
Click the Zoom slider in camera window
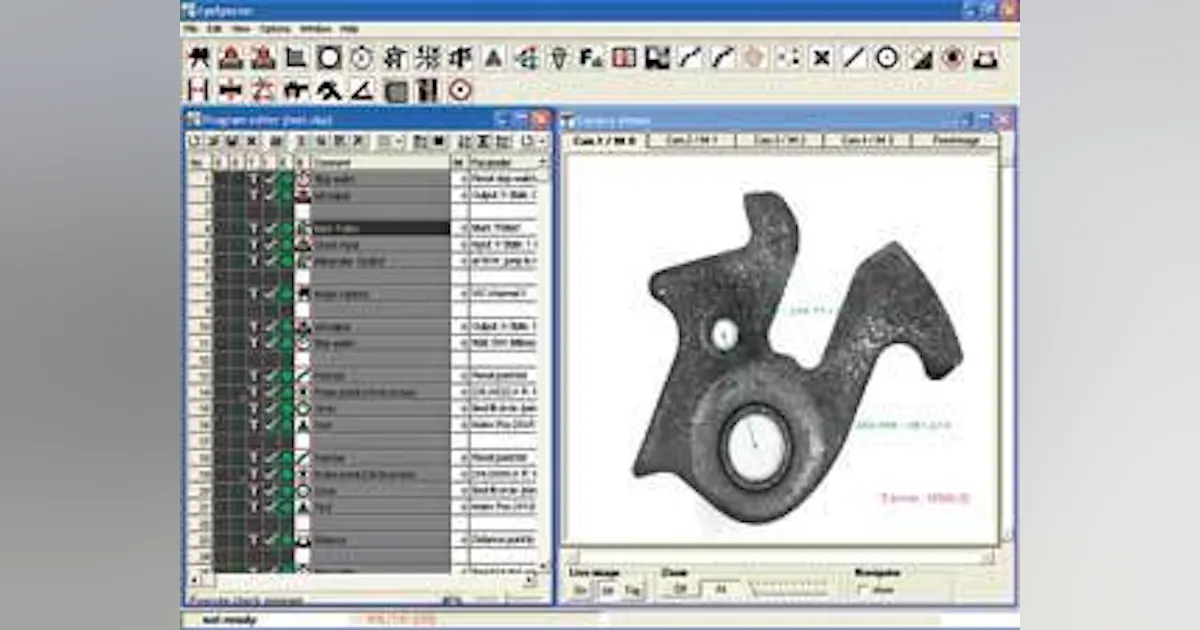790,590
